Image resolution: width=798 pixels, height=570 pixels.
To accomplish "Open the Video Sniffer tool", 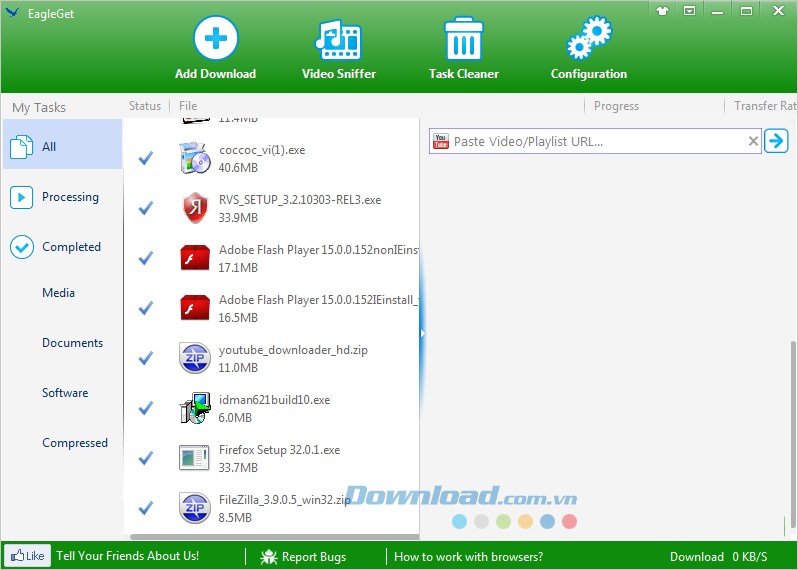I will (337, 41).
